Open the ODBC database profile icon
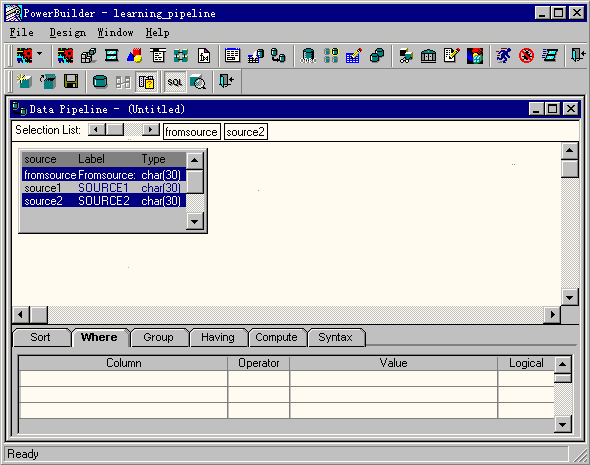The image size is (590, 465). tap(308, 56)
